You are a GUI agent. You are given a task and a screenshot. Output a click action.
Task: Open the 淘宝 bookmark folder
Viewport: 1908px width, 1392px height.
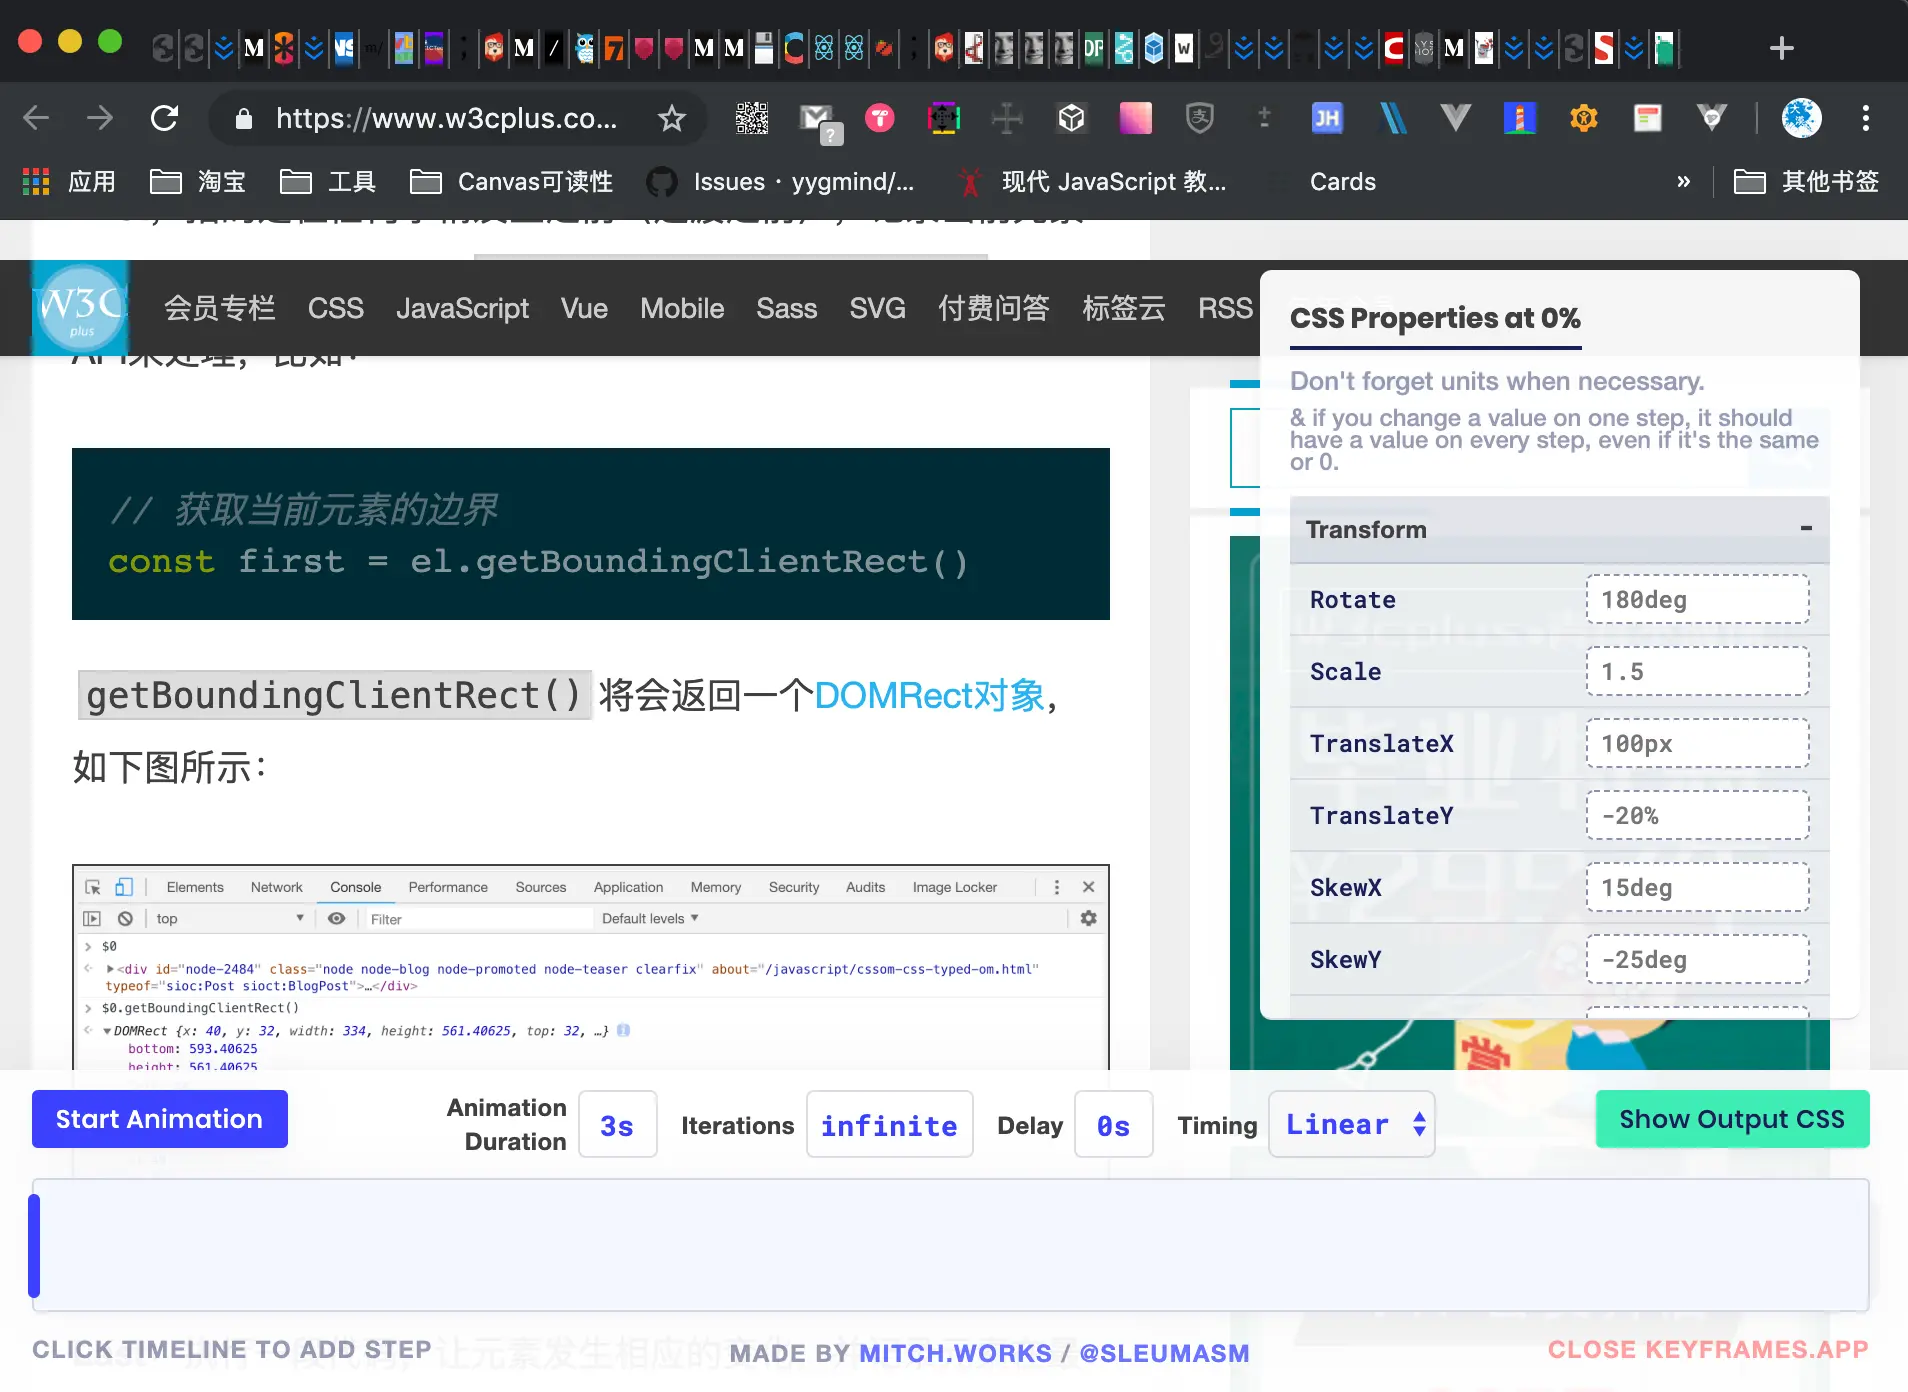pyautogui.click(x=198, y=181)
